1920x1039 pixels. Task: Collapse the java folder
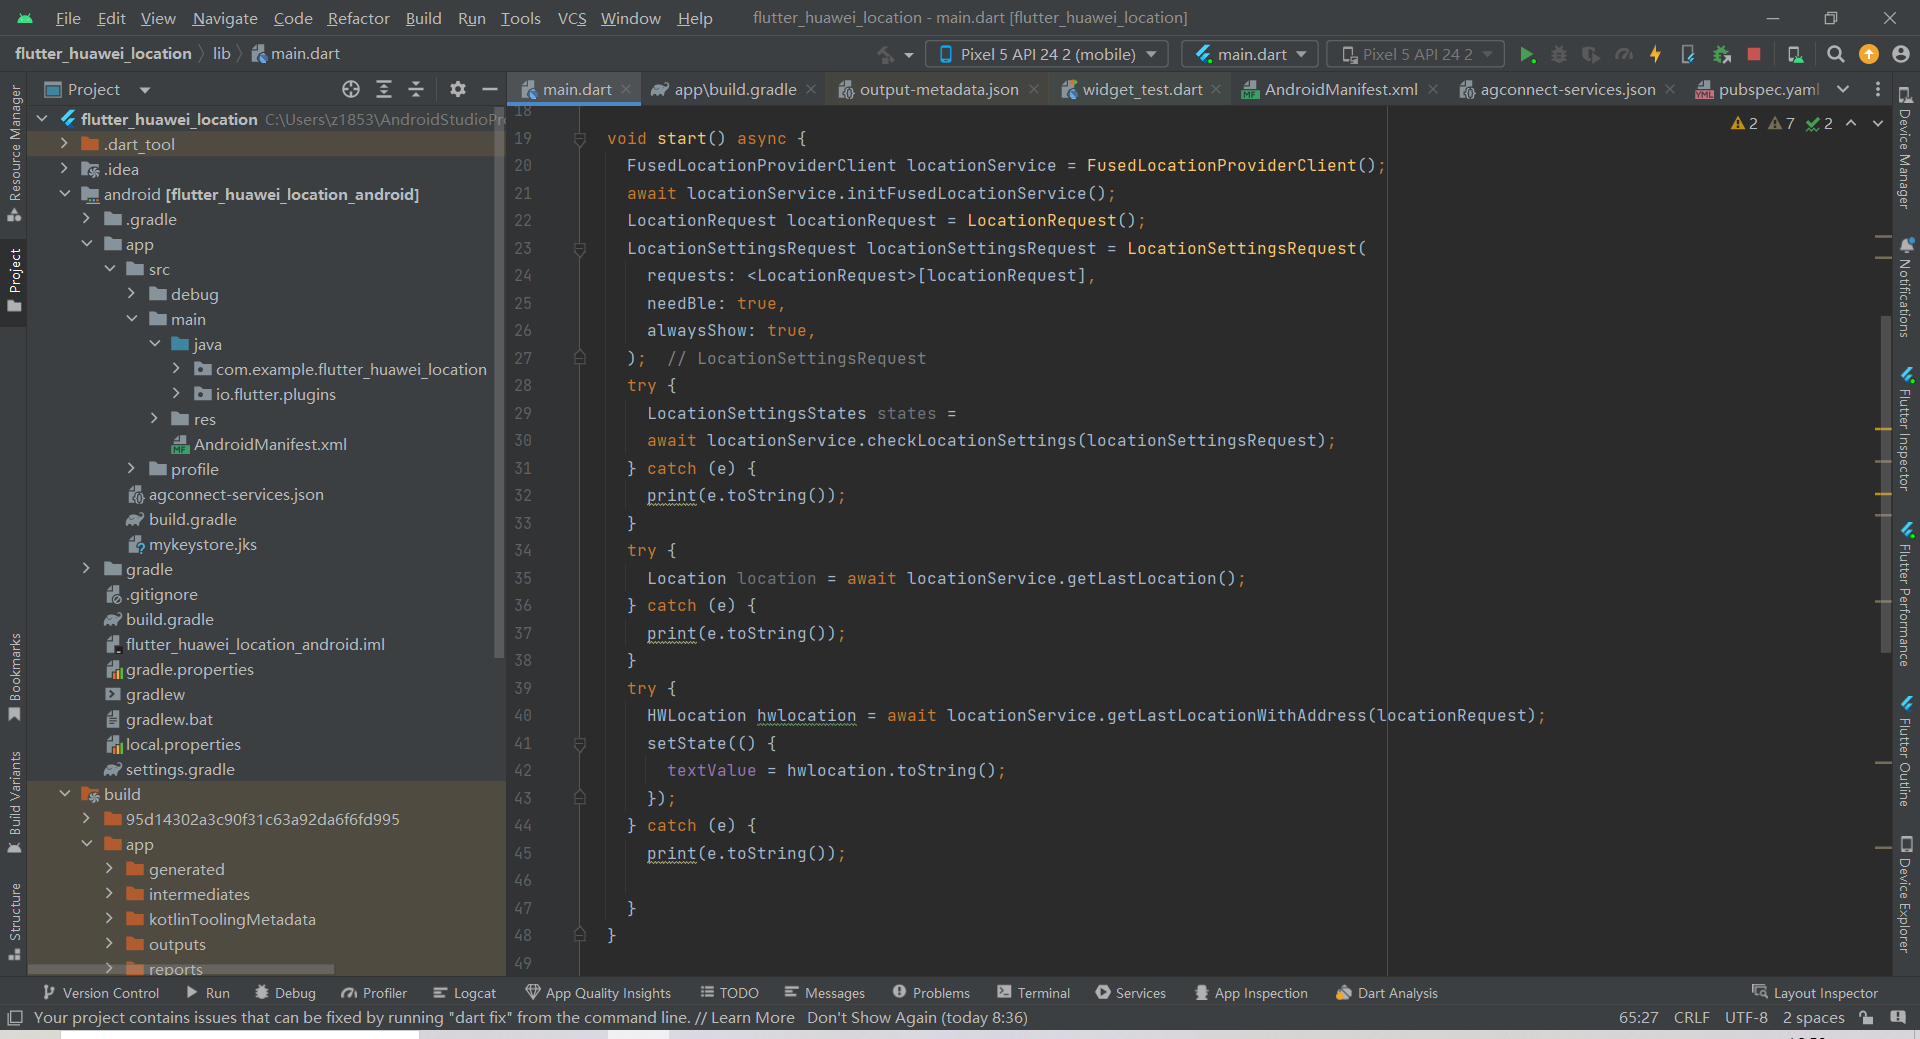(155, 344)
